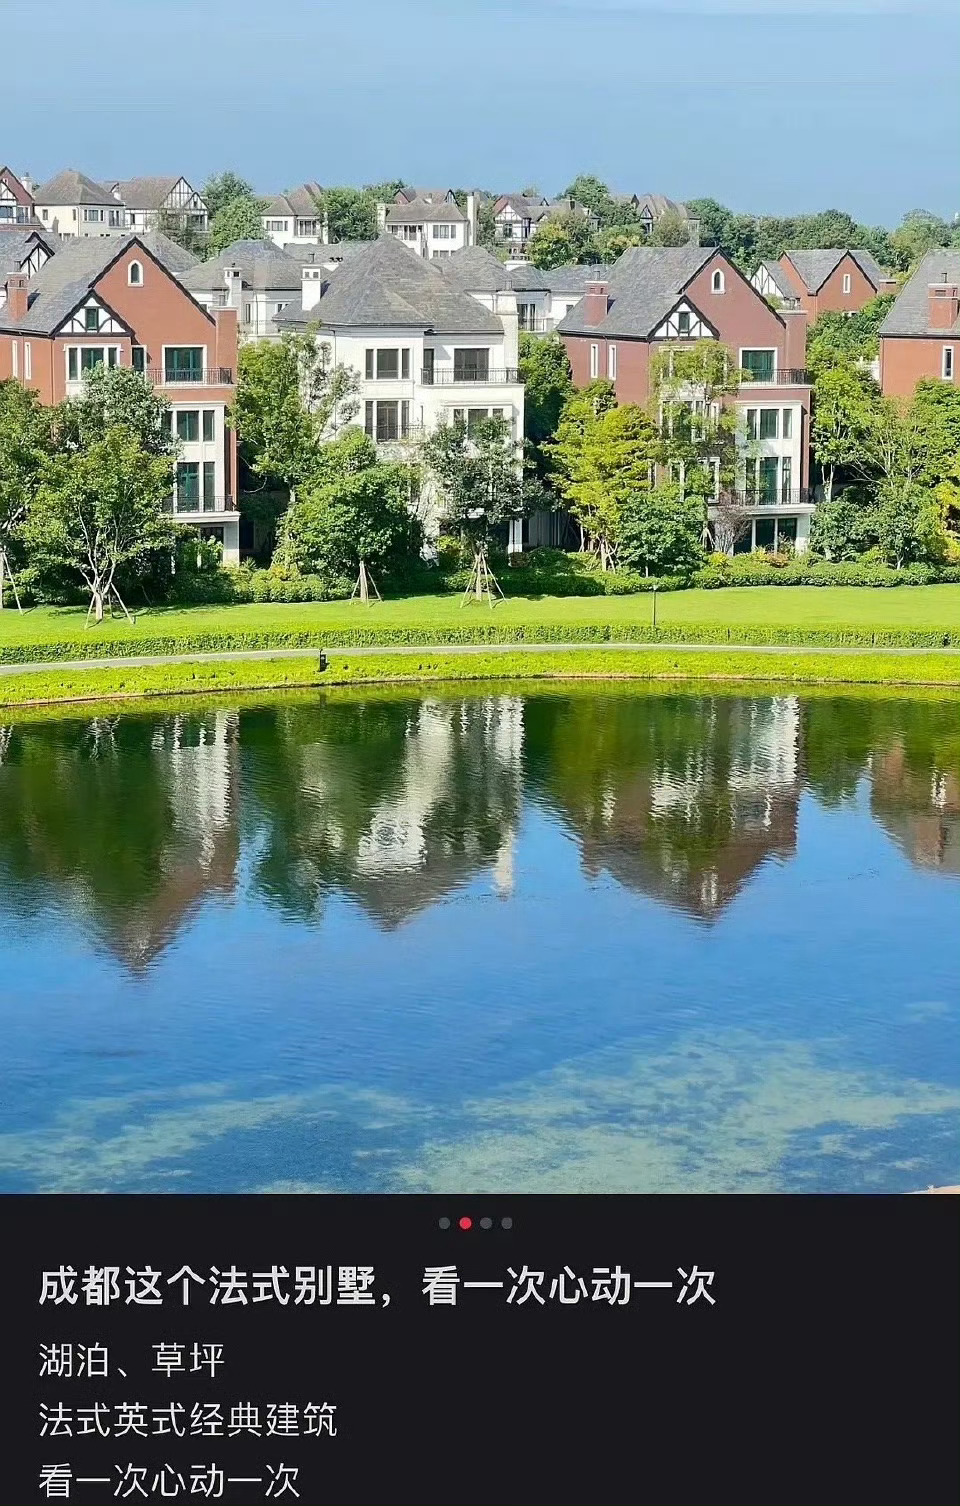This screenshot has width=960, height=1506.
Task: Tap the final caption line '看一次心动一次'
Action: pos(169,1480)
